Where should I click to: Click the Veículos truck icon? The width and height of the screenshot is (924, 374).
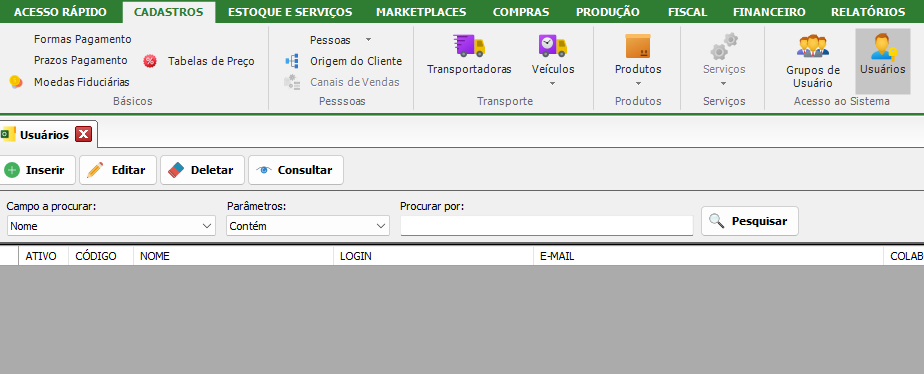click(553, 45)
